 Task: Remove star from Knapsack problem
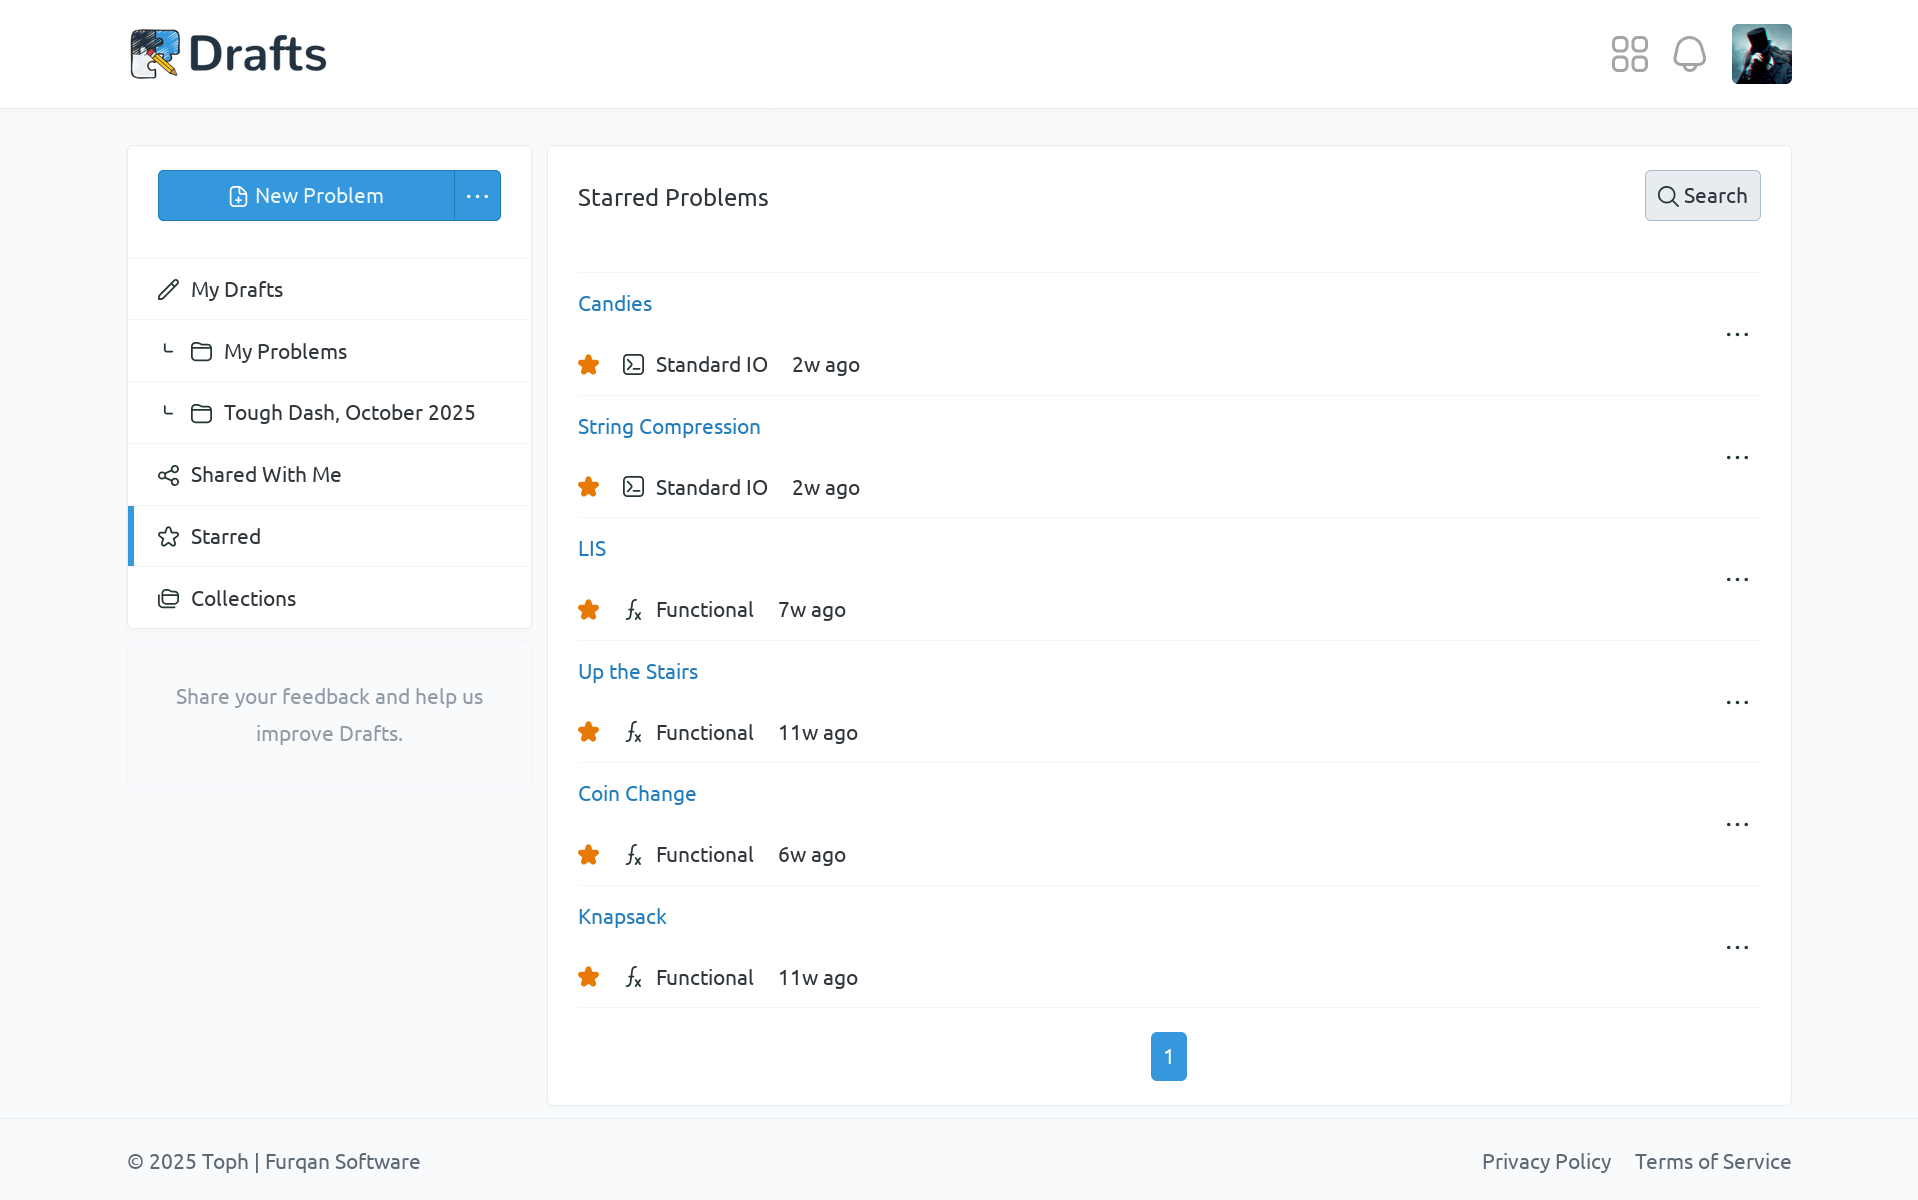(589, 977)
